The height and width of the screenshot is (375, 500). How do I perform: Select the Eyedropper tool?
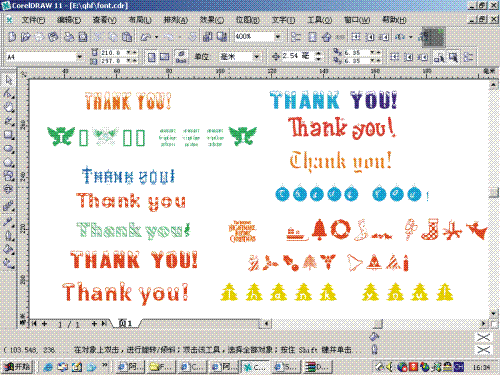click(x=9, y=221)
